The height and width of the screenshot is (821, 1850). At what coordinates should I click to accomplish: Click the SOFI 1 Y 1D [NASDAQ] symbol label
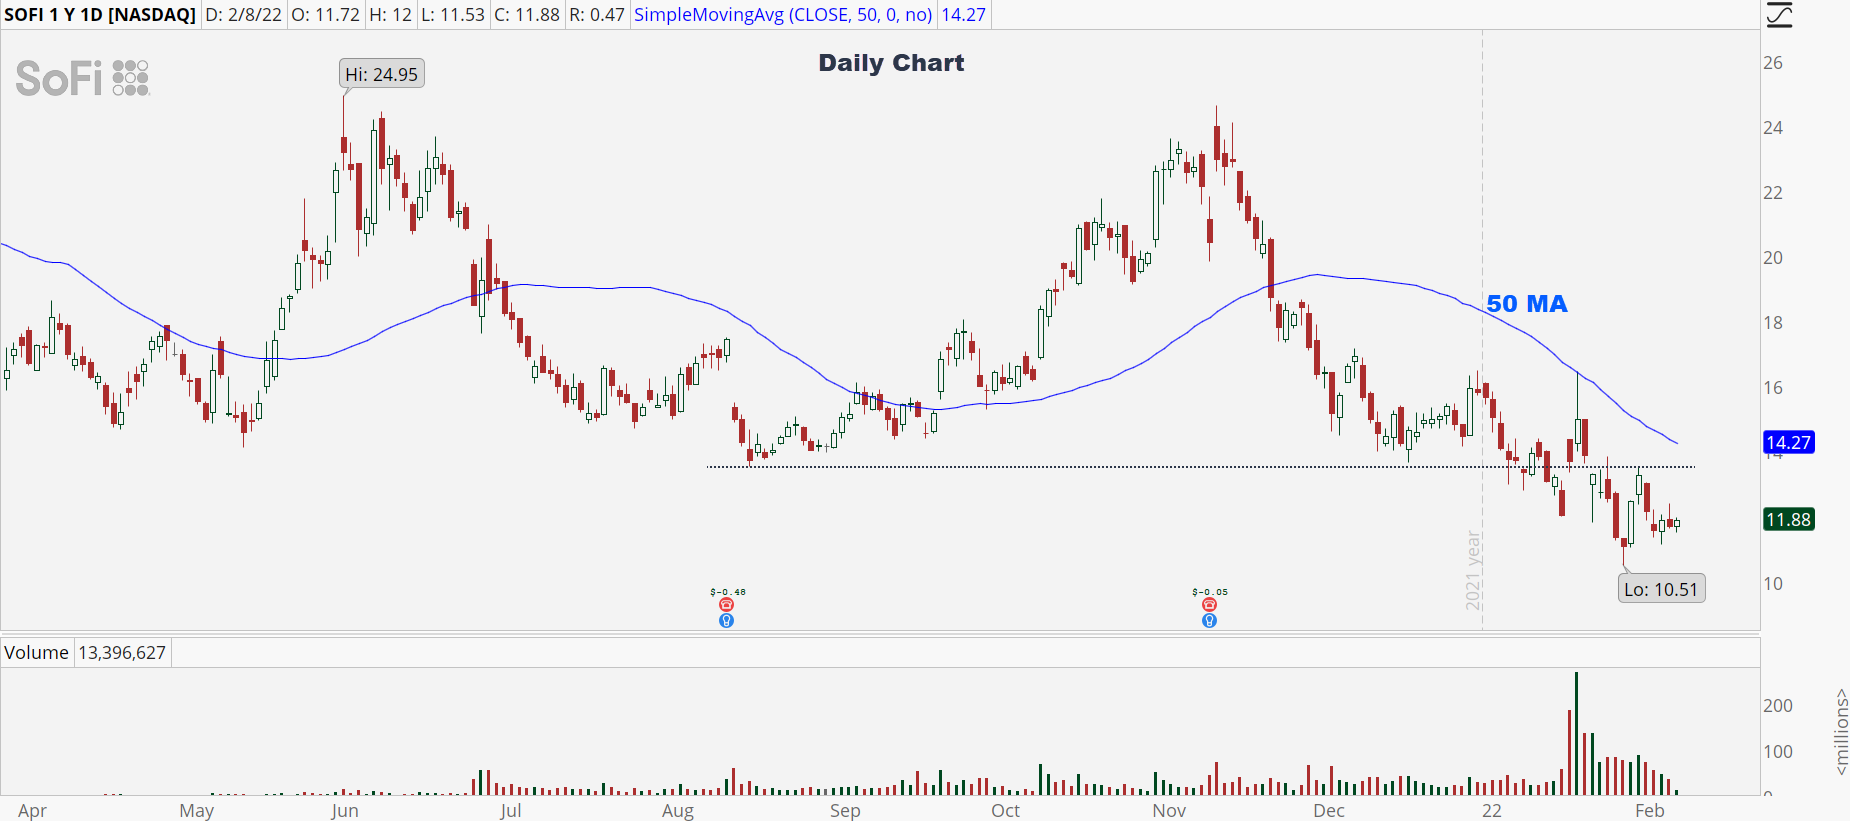pyautogui.click(x=100, y=15)
